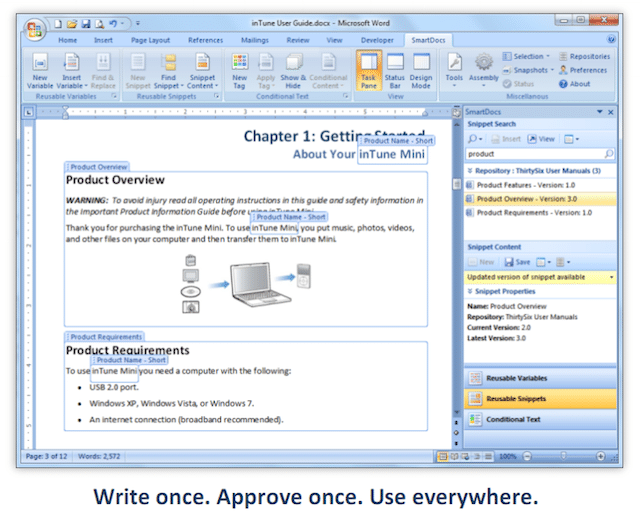
Task: Open the updated snippet version available dropdown
Action: click(x=611, y=277)
